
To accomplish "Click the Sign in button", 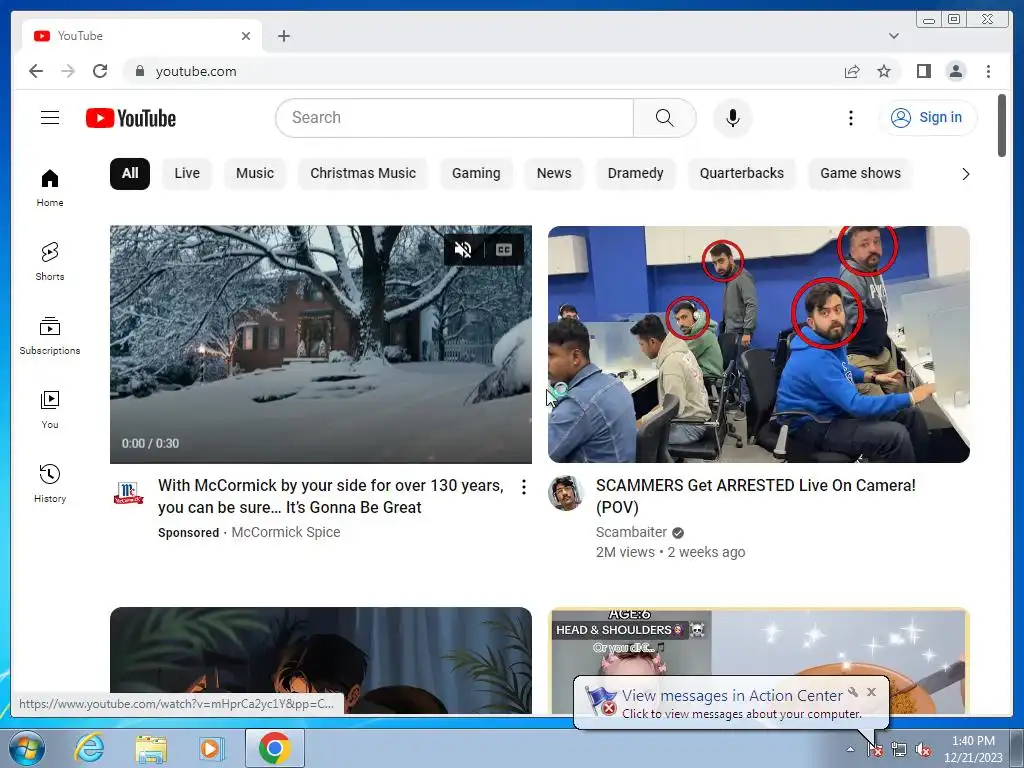I will click(x=927, y=118).
